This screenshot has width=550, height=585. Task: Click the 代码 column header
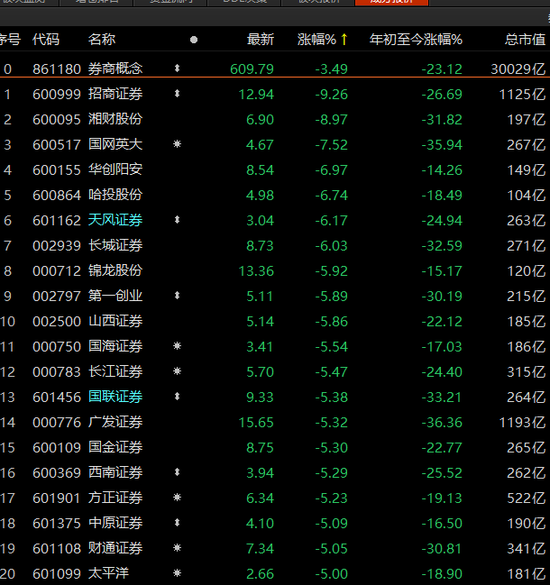coord(46,39)
